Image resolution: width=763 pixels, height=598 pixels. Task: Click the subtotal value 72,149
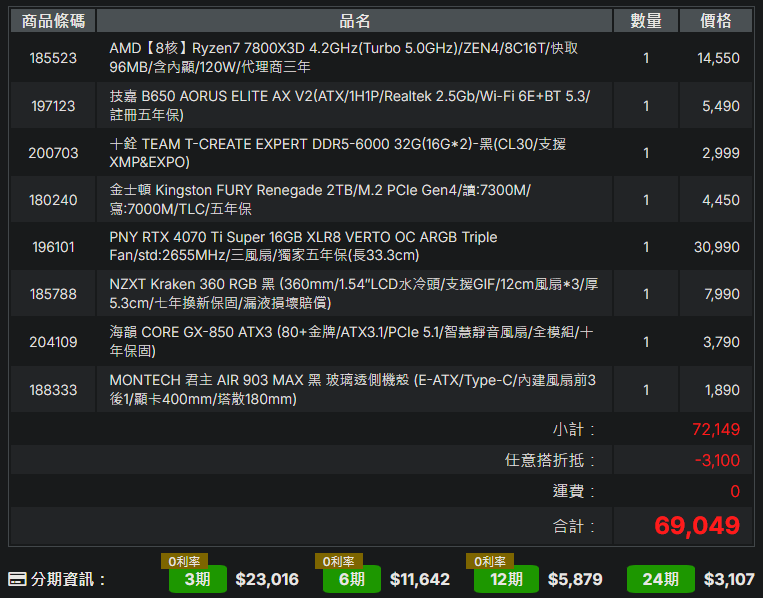716,429
